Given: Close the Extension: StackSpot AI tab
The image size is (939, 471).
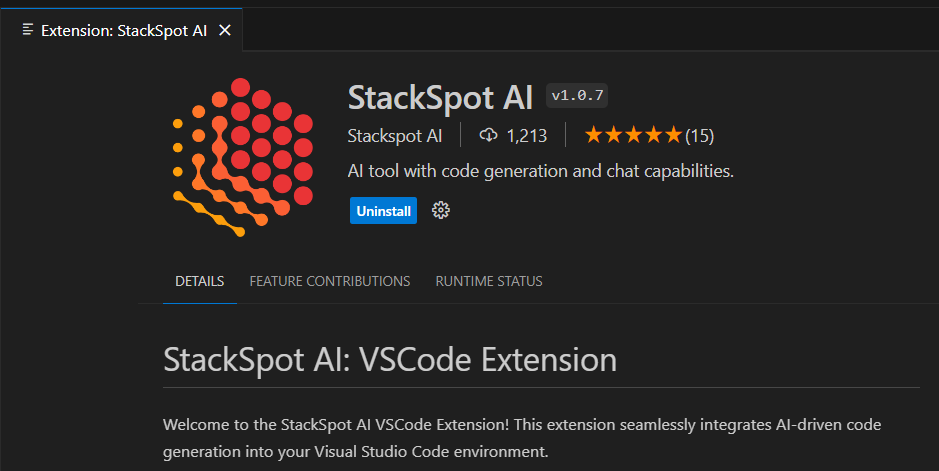Looking at the screenshot, I should tap(225, 30).
